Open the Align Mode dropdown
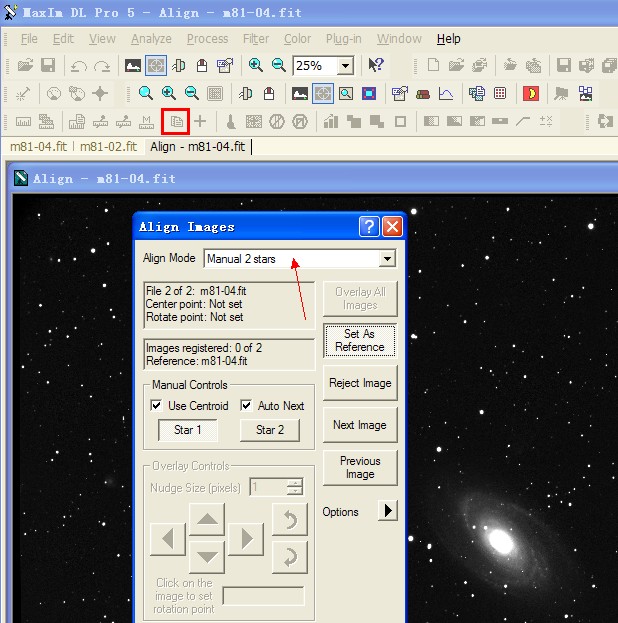 click(387, 259)
